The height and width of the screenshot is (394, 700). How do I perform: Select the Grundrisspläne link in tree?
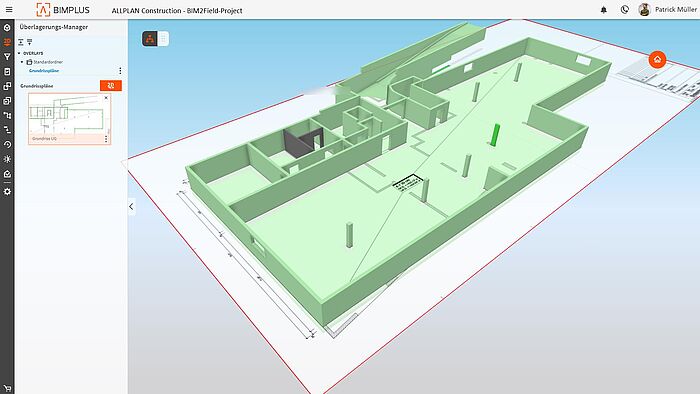[44, 71]
